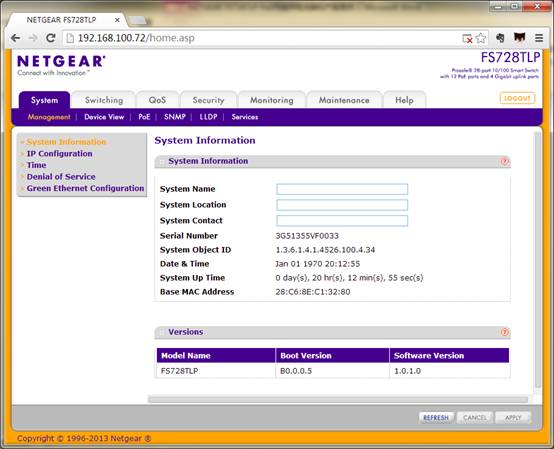Click the cat extension icon
The image size is (554, 449).
519,37
